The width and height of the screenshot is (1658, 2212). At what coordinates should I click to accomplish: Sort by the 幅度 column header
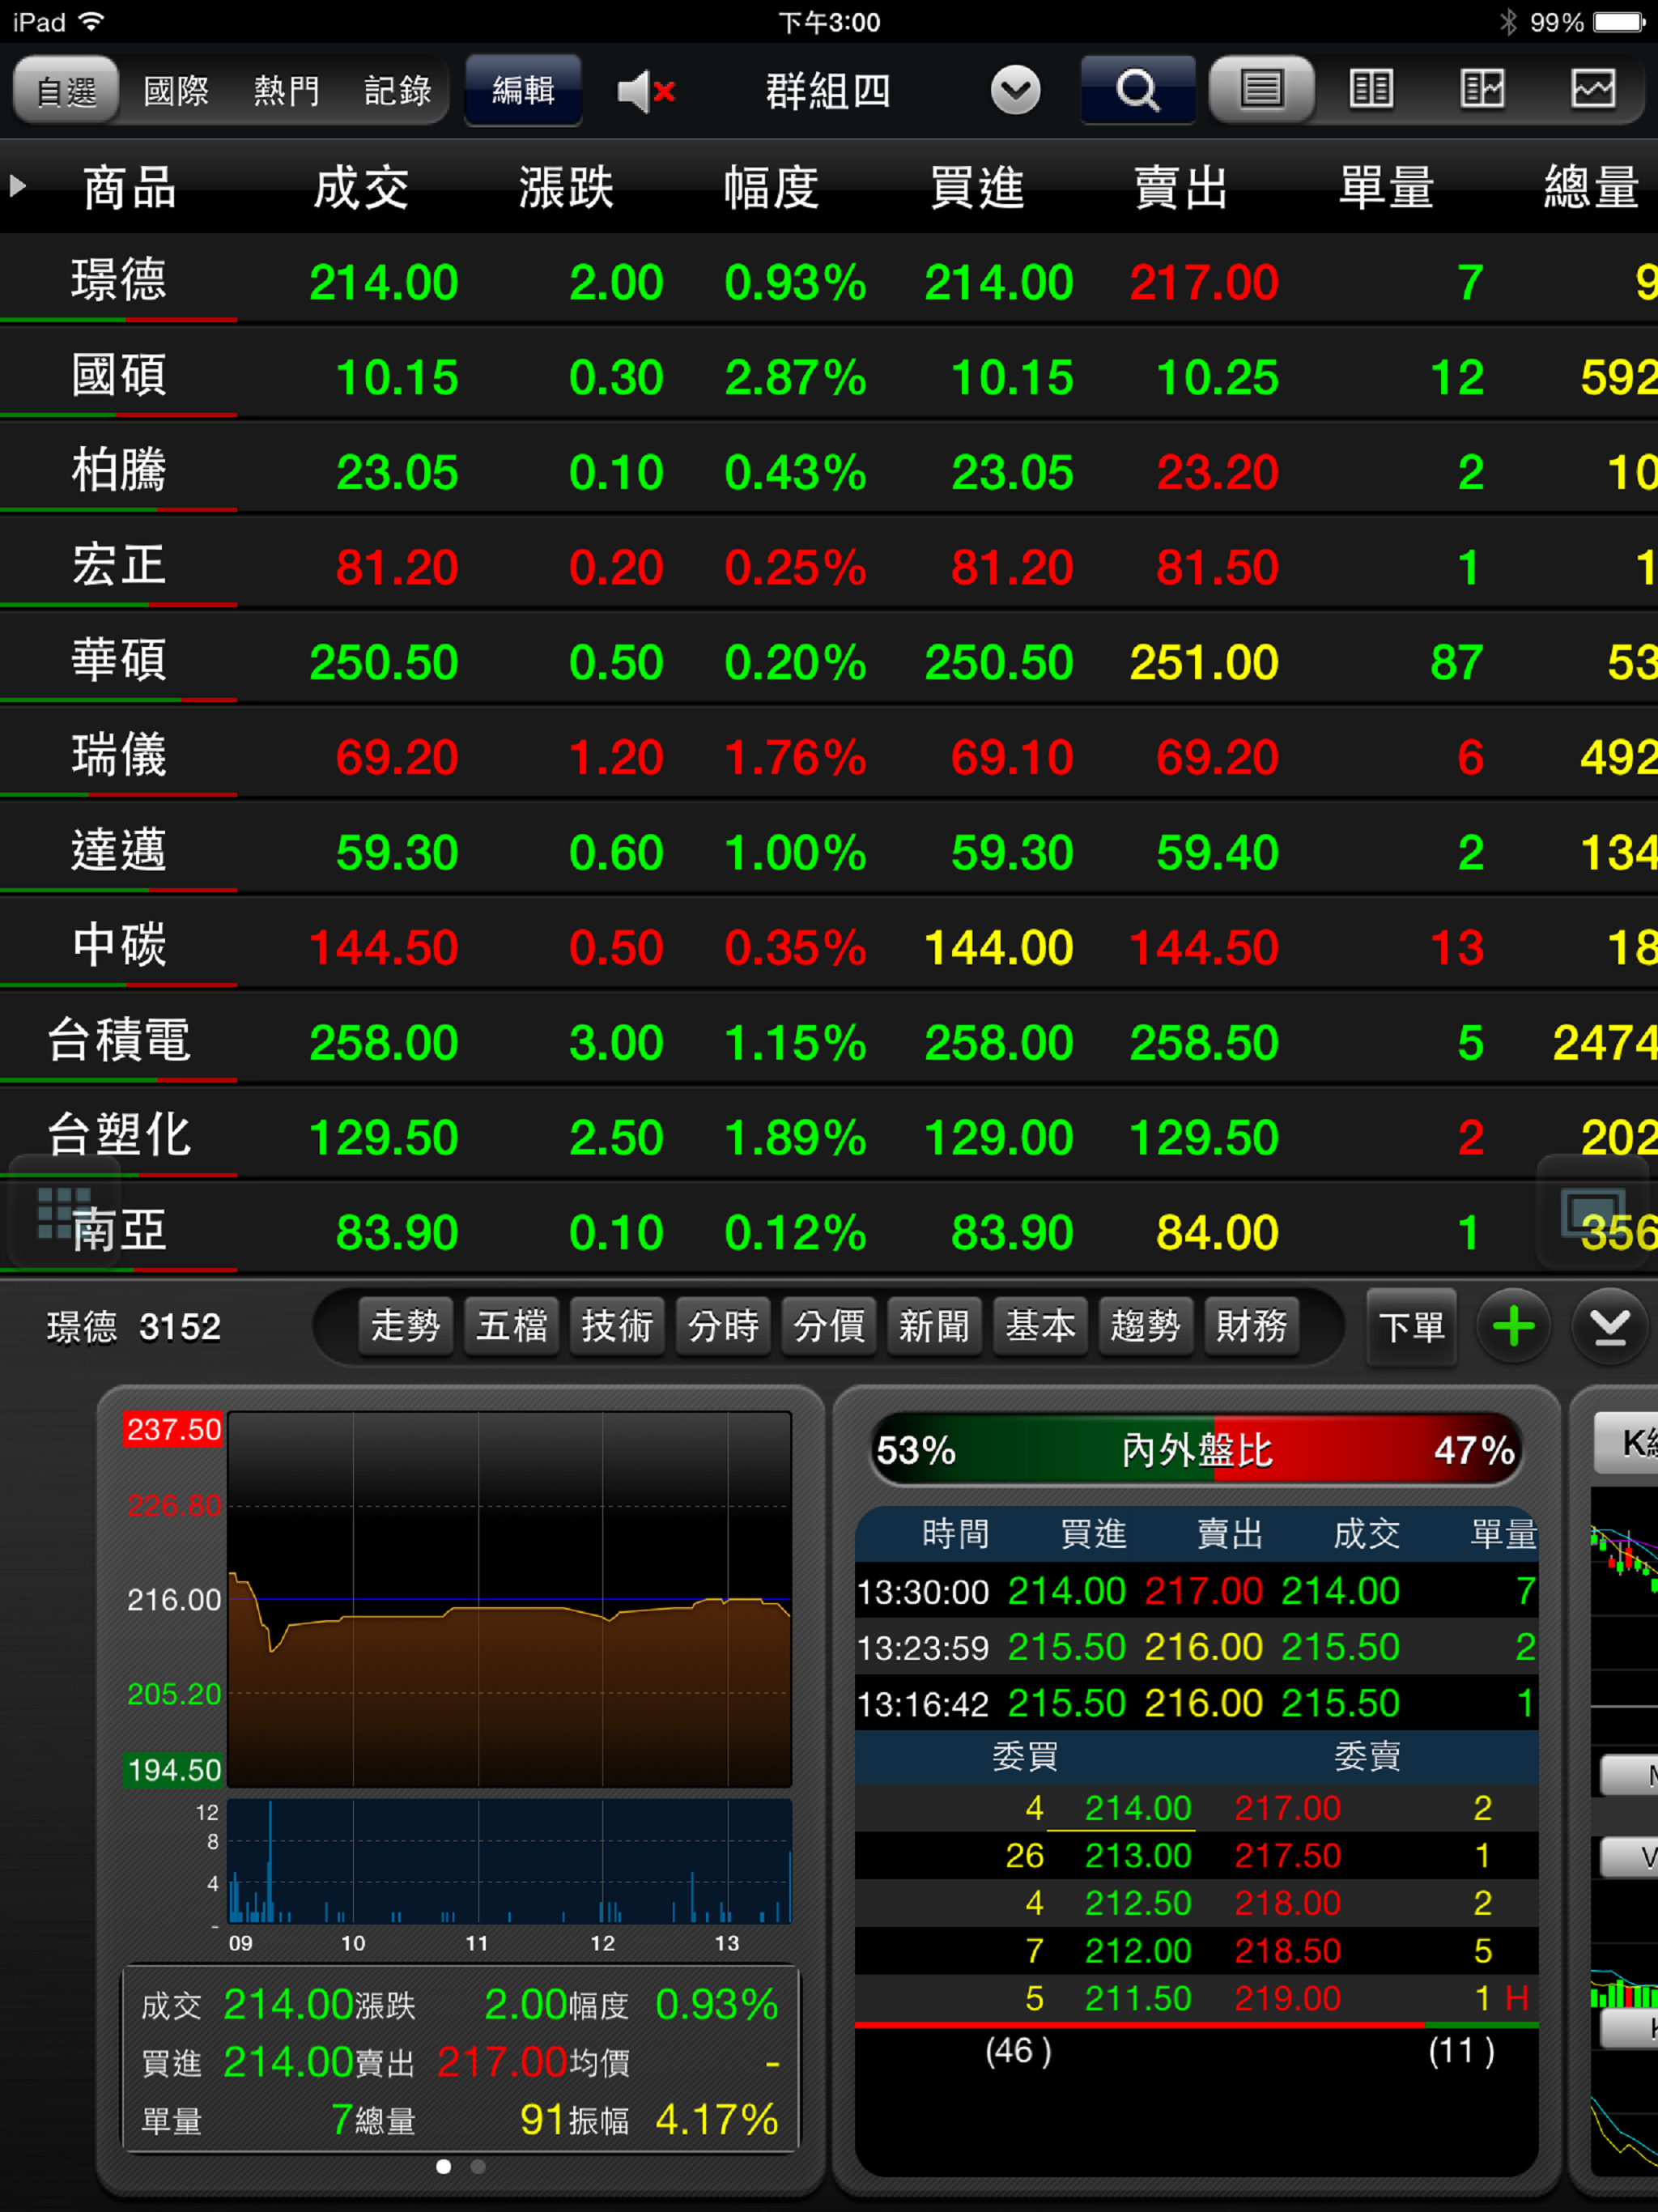tap(772, 187)
